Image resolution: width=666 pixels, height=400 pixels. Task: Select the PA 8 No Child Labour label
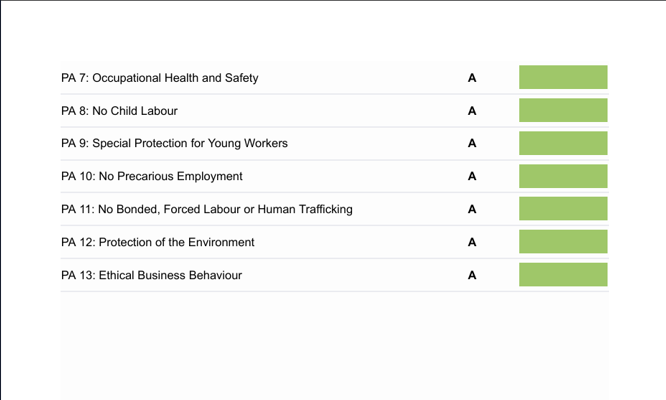[x=119, y=111]
